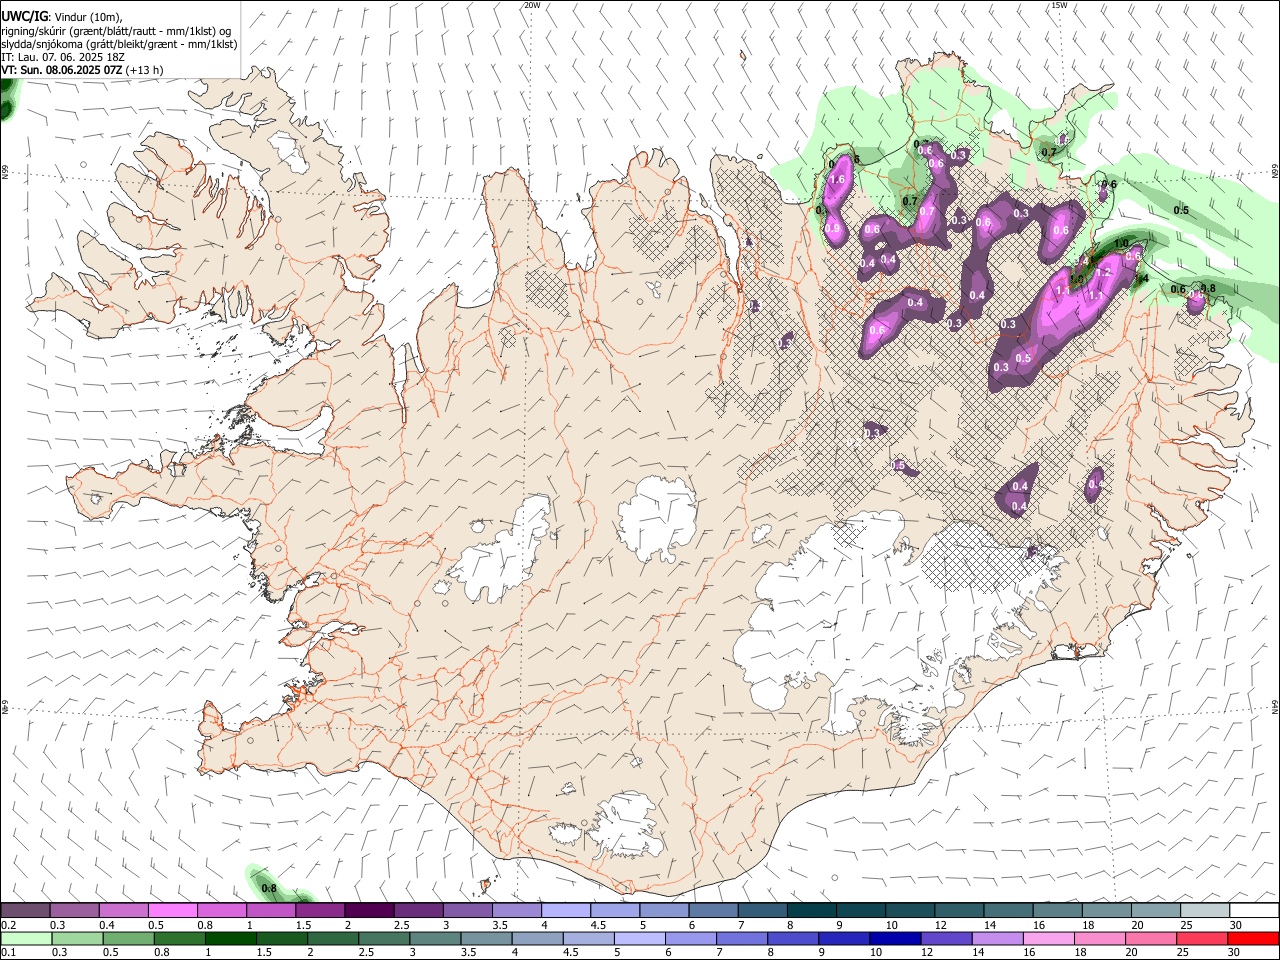This screenshot has width=1280, height=960.
Task: Click the 'UWC/IG: Vindur (10m)' title text
Action: tap(63, 17)
